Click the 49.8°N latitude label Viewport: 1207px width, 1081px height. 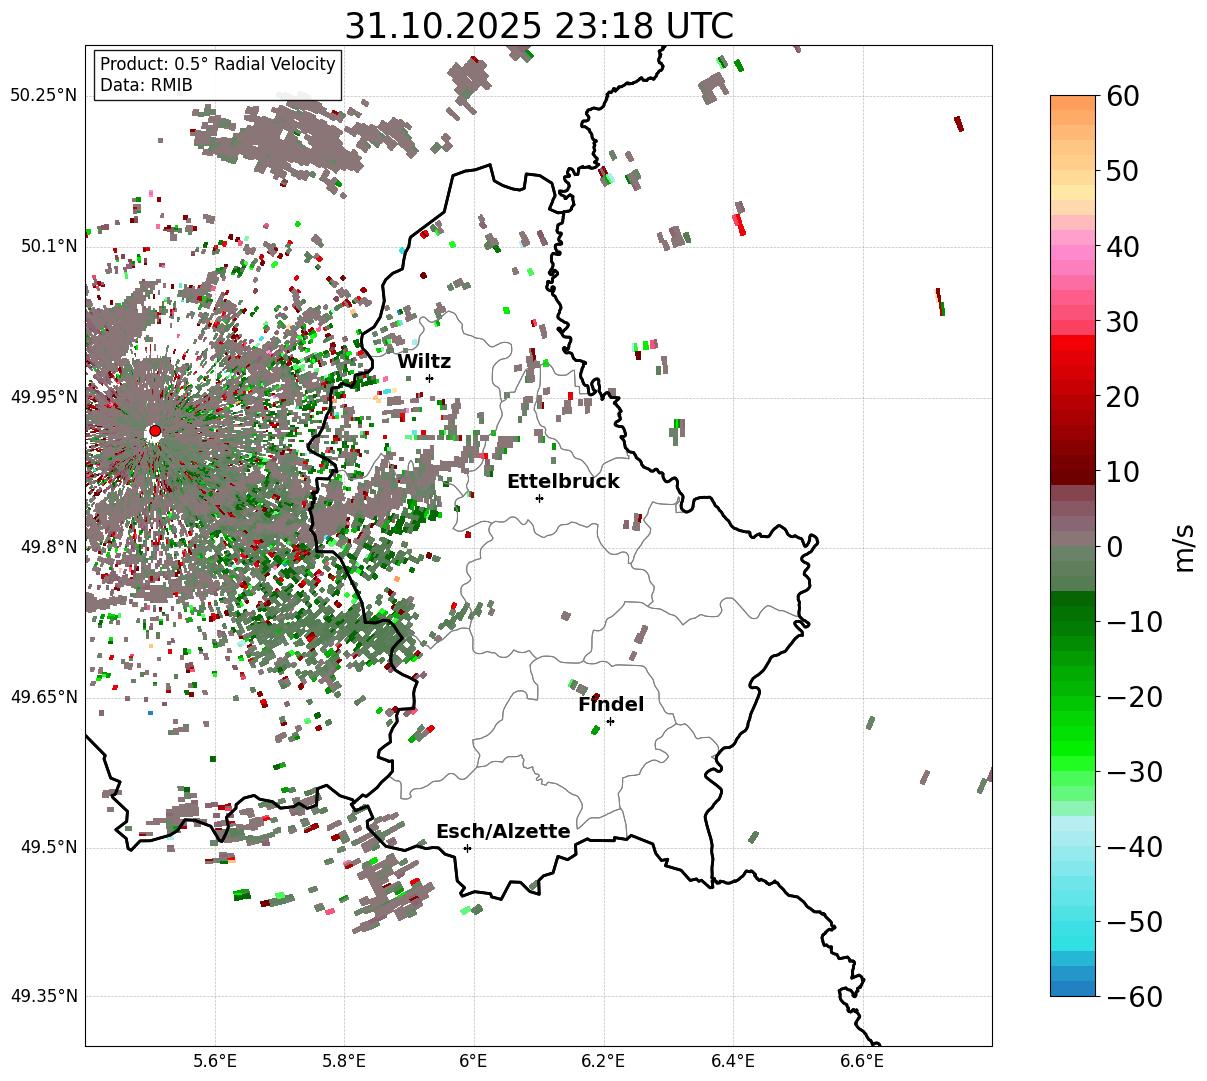tap(49, 547)
